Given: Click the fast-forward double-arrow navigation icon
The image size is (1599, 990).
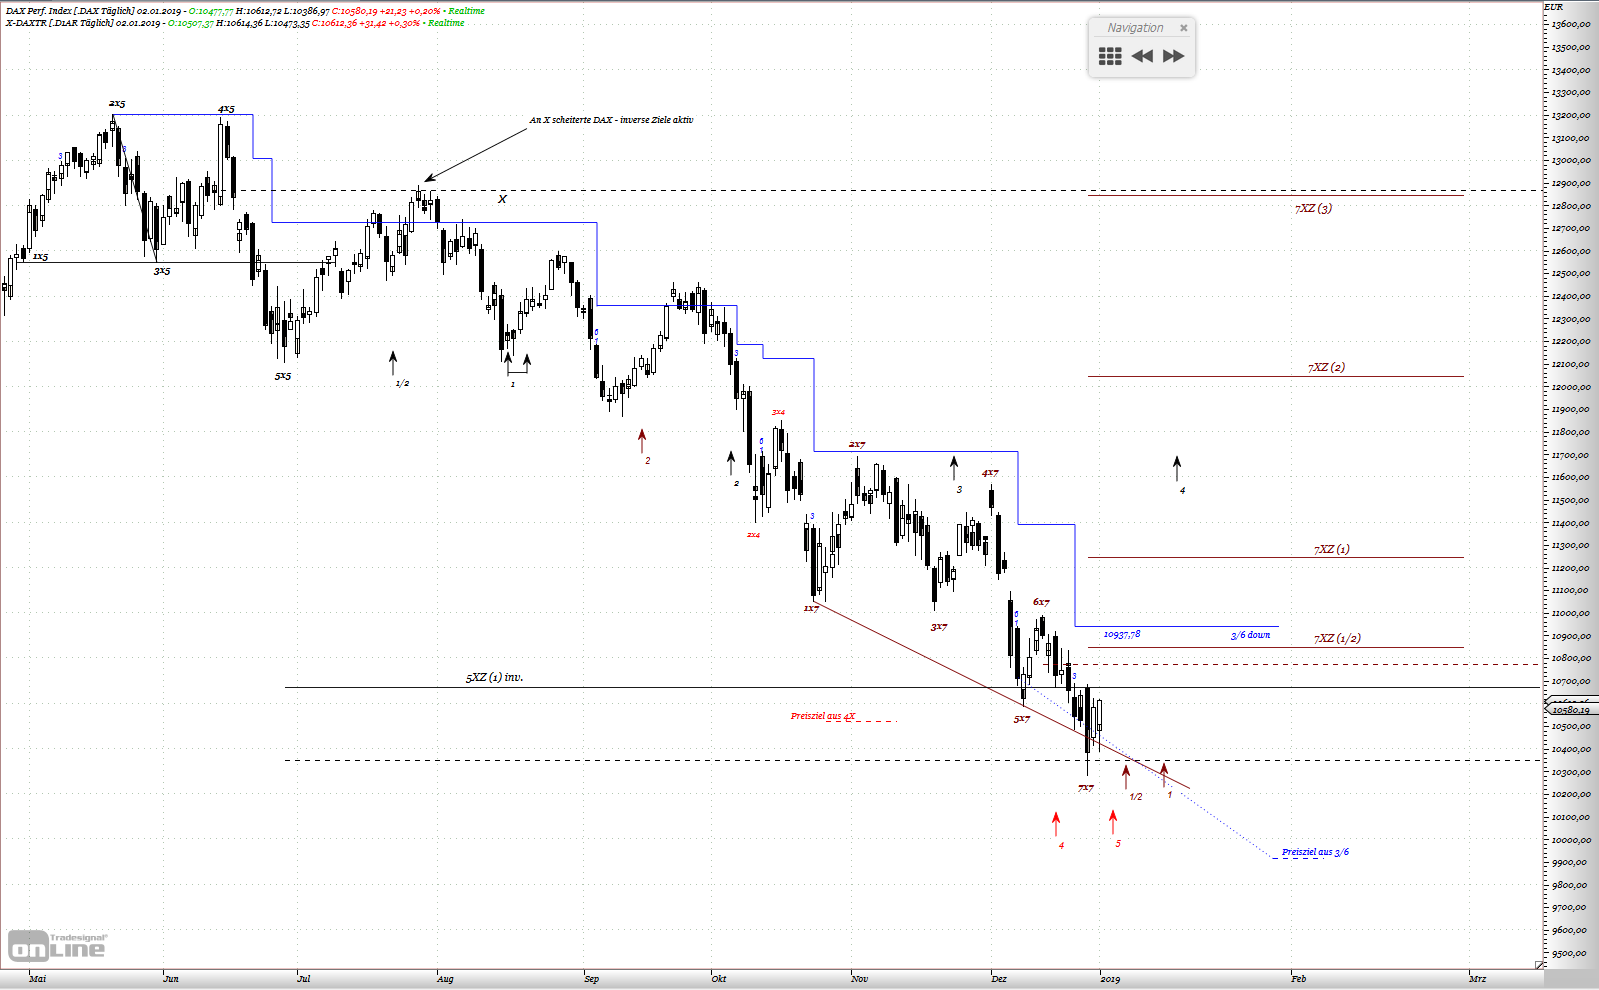Looking at the screenshot, I should pos(1174,56).
